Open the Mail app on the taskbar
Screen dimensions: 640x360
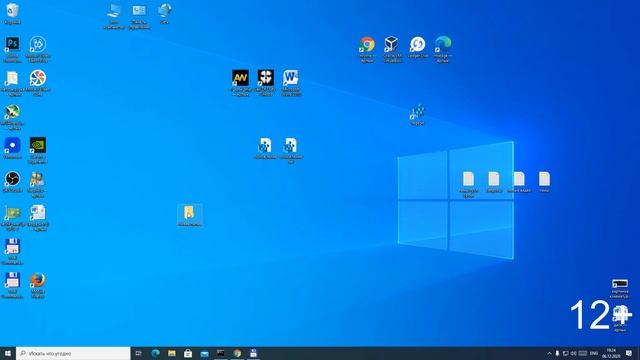[204, 353]
